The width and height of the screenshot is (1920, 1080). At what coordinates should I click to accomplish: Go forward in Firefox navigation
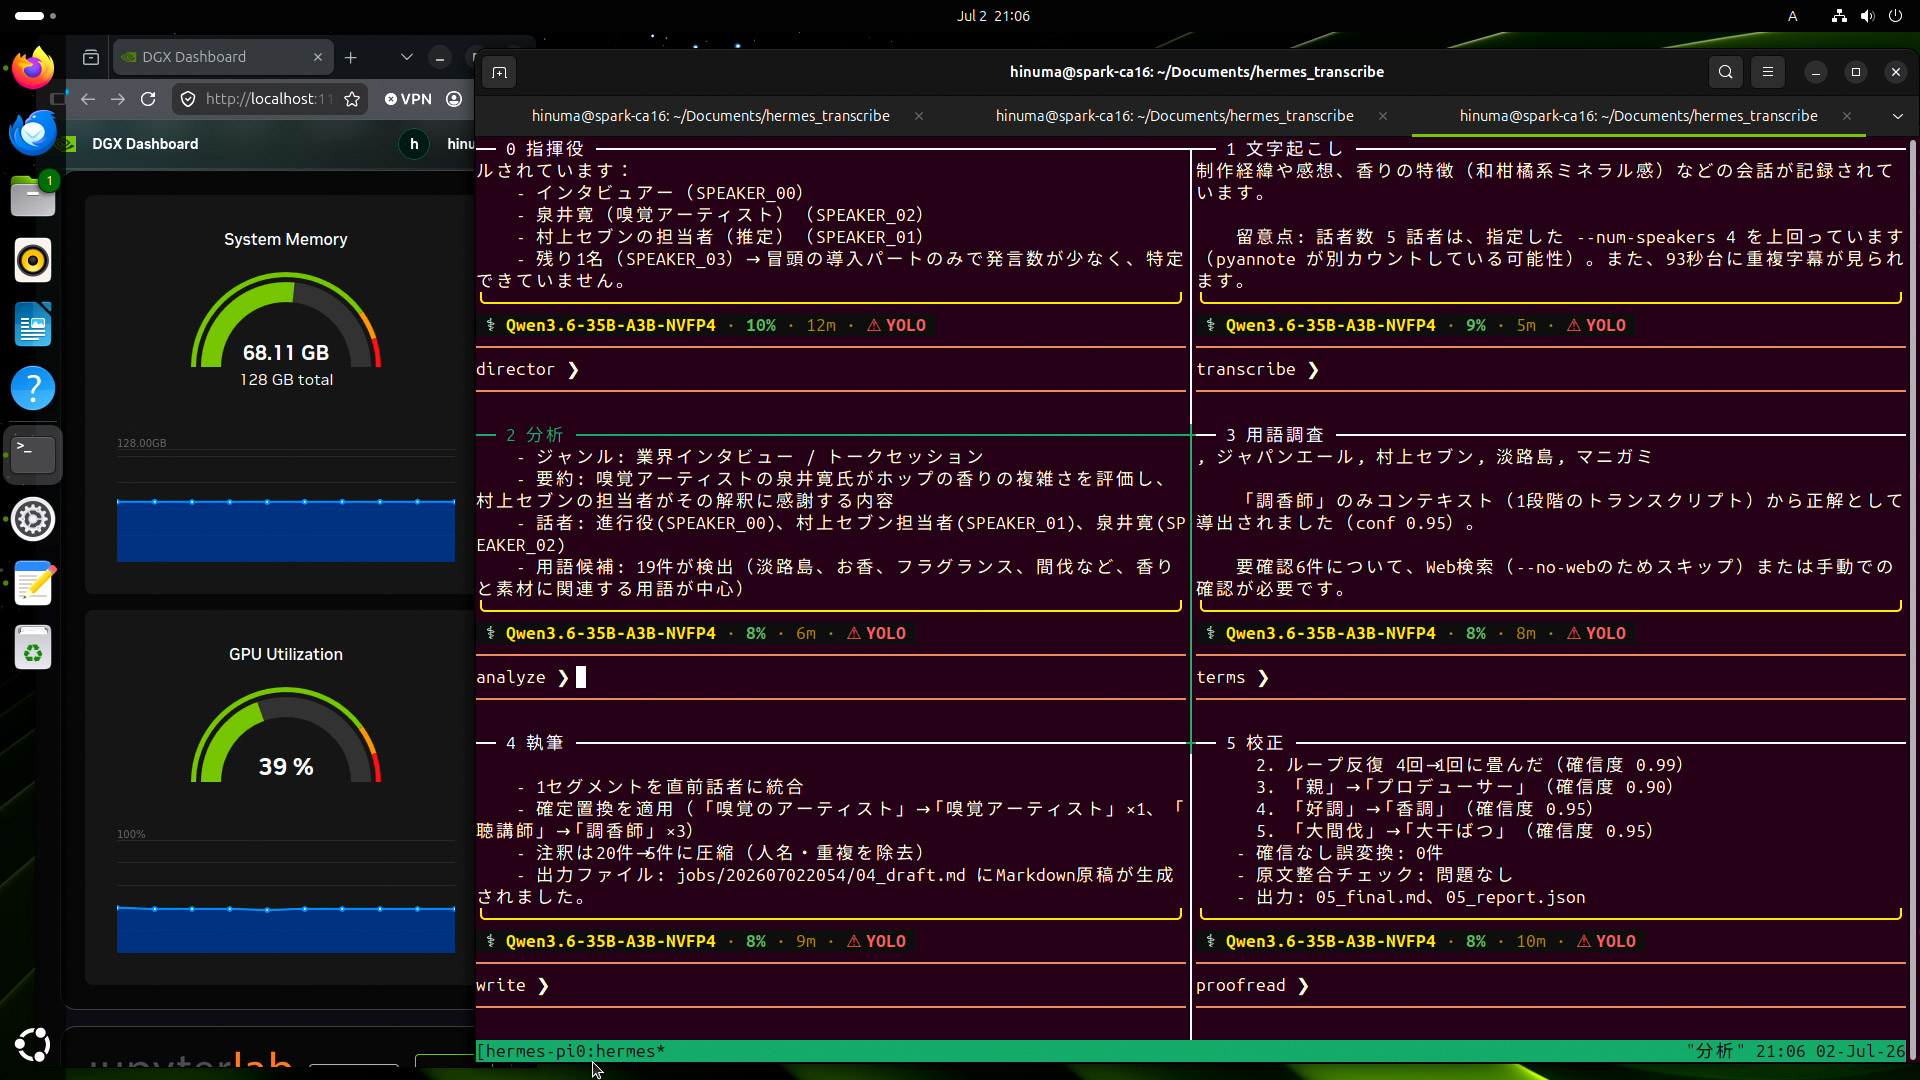[x=118, y=99]
